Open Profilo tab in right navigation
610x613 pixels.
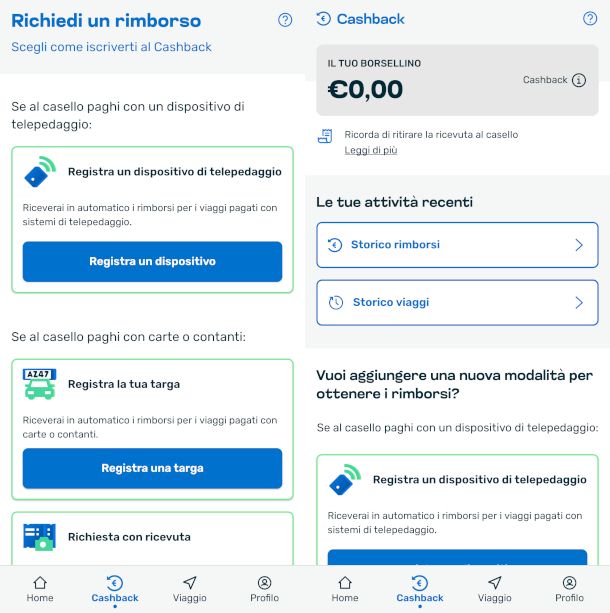coord(569,589)
